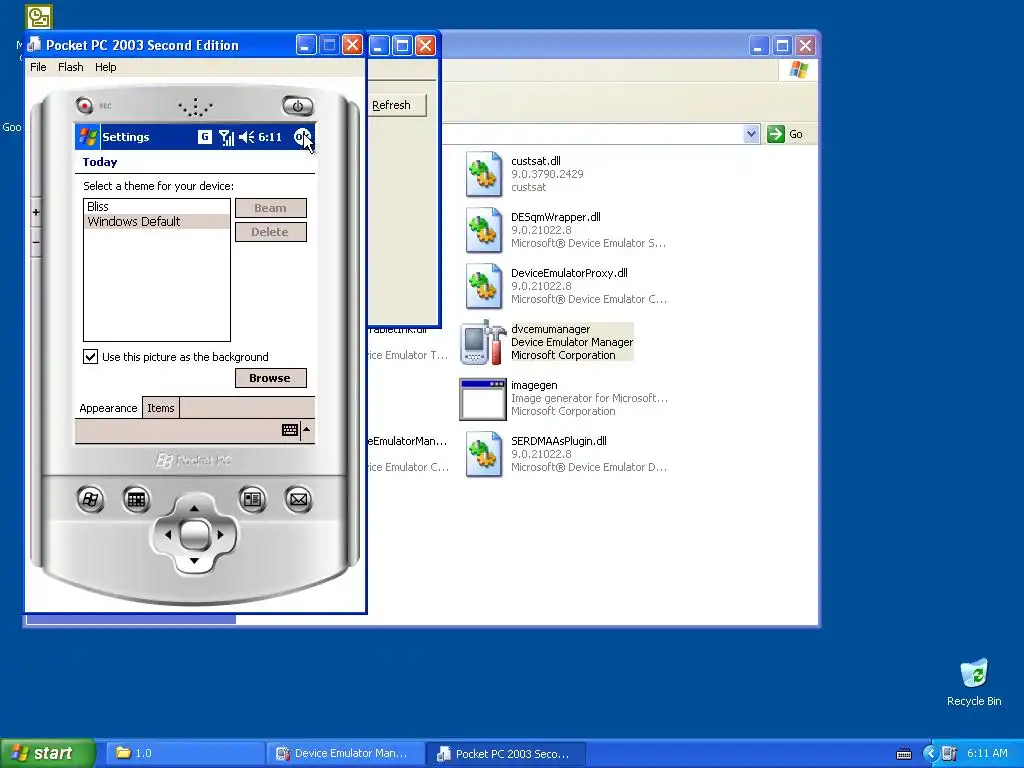Click the volume plus side button
The image size is (1024, 768).
pyautogui.click(x=36, y=212)
